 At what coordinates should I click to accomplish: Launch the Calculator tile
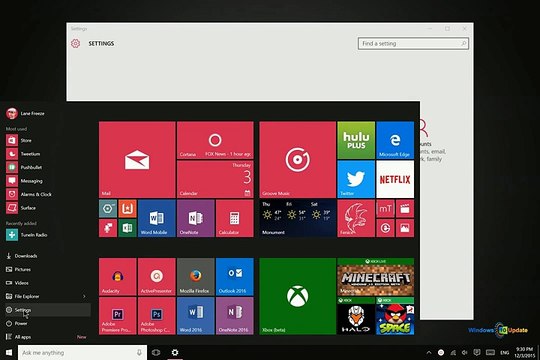(x=235, y=218)
